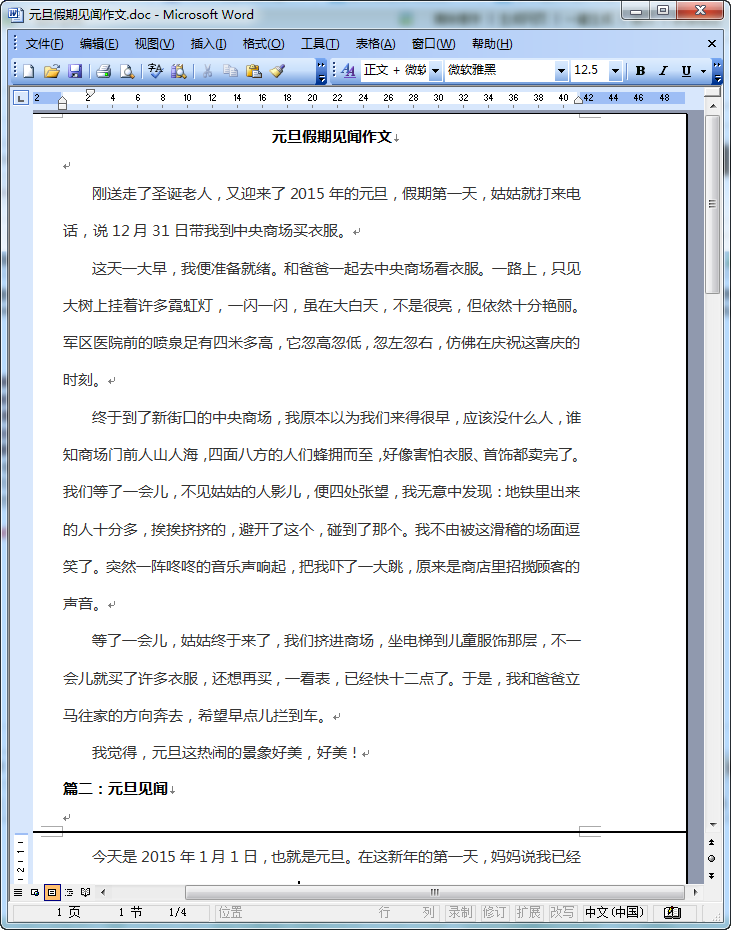Create a new blank document
This screenshot has height=930, width=731.
click(28, 71)
